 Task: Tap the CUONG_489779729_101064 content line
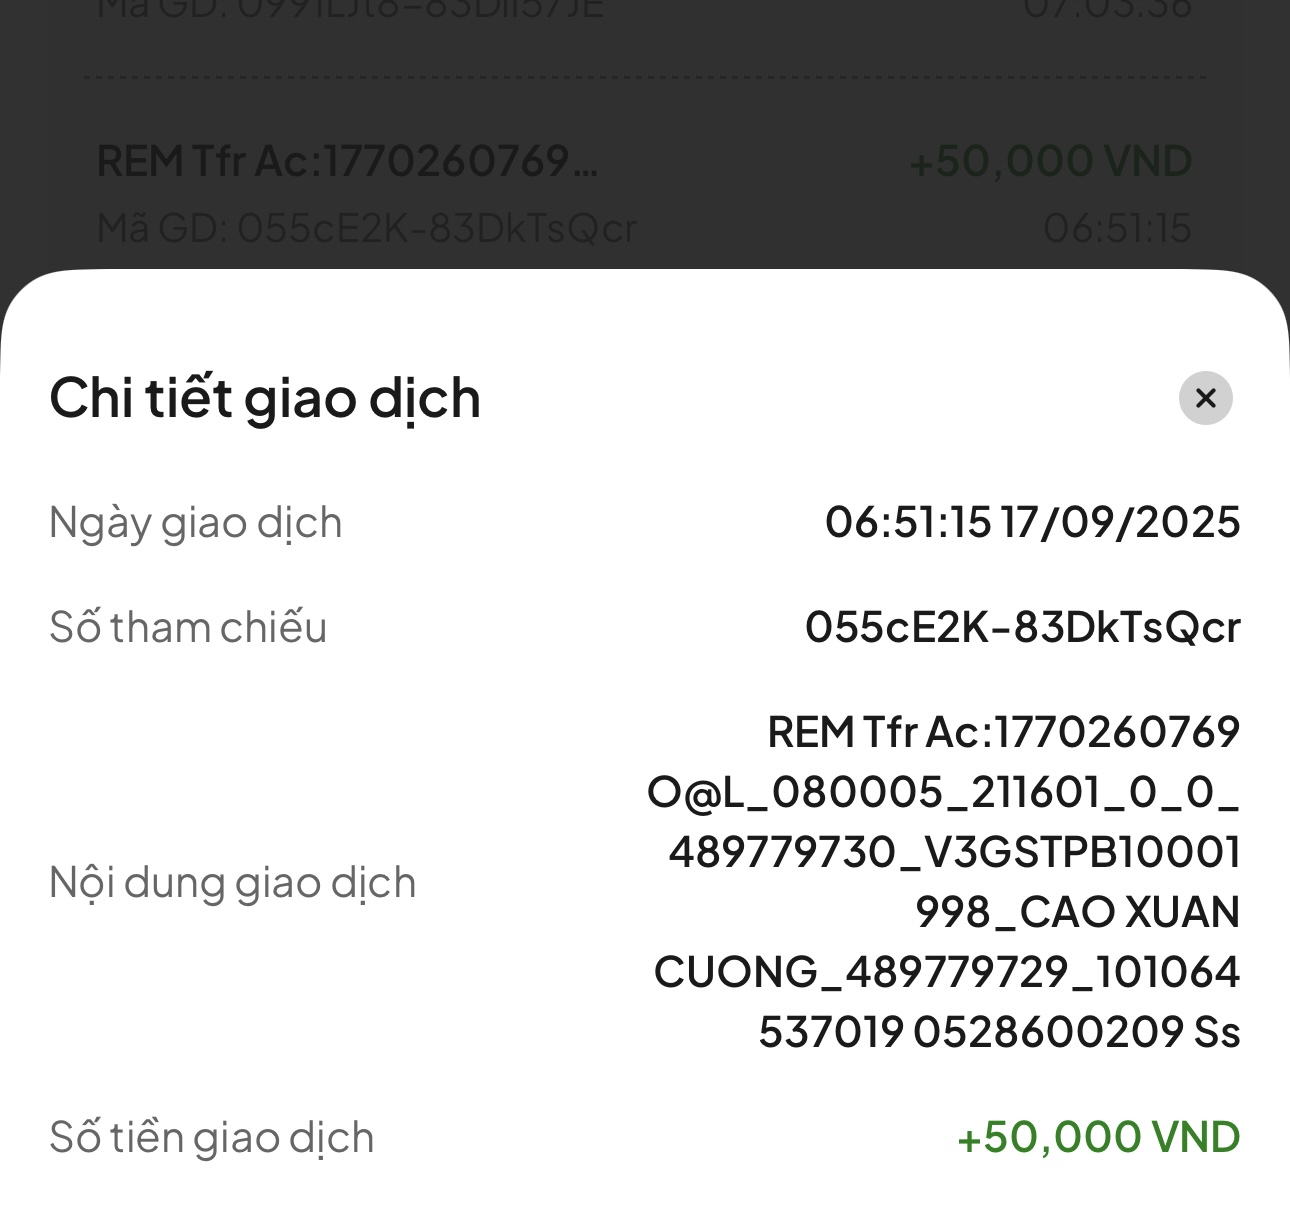click(946, 972)
